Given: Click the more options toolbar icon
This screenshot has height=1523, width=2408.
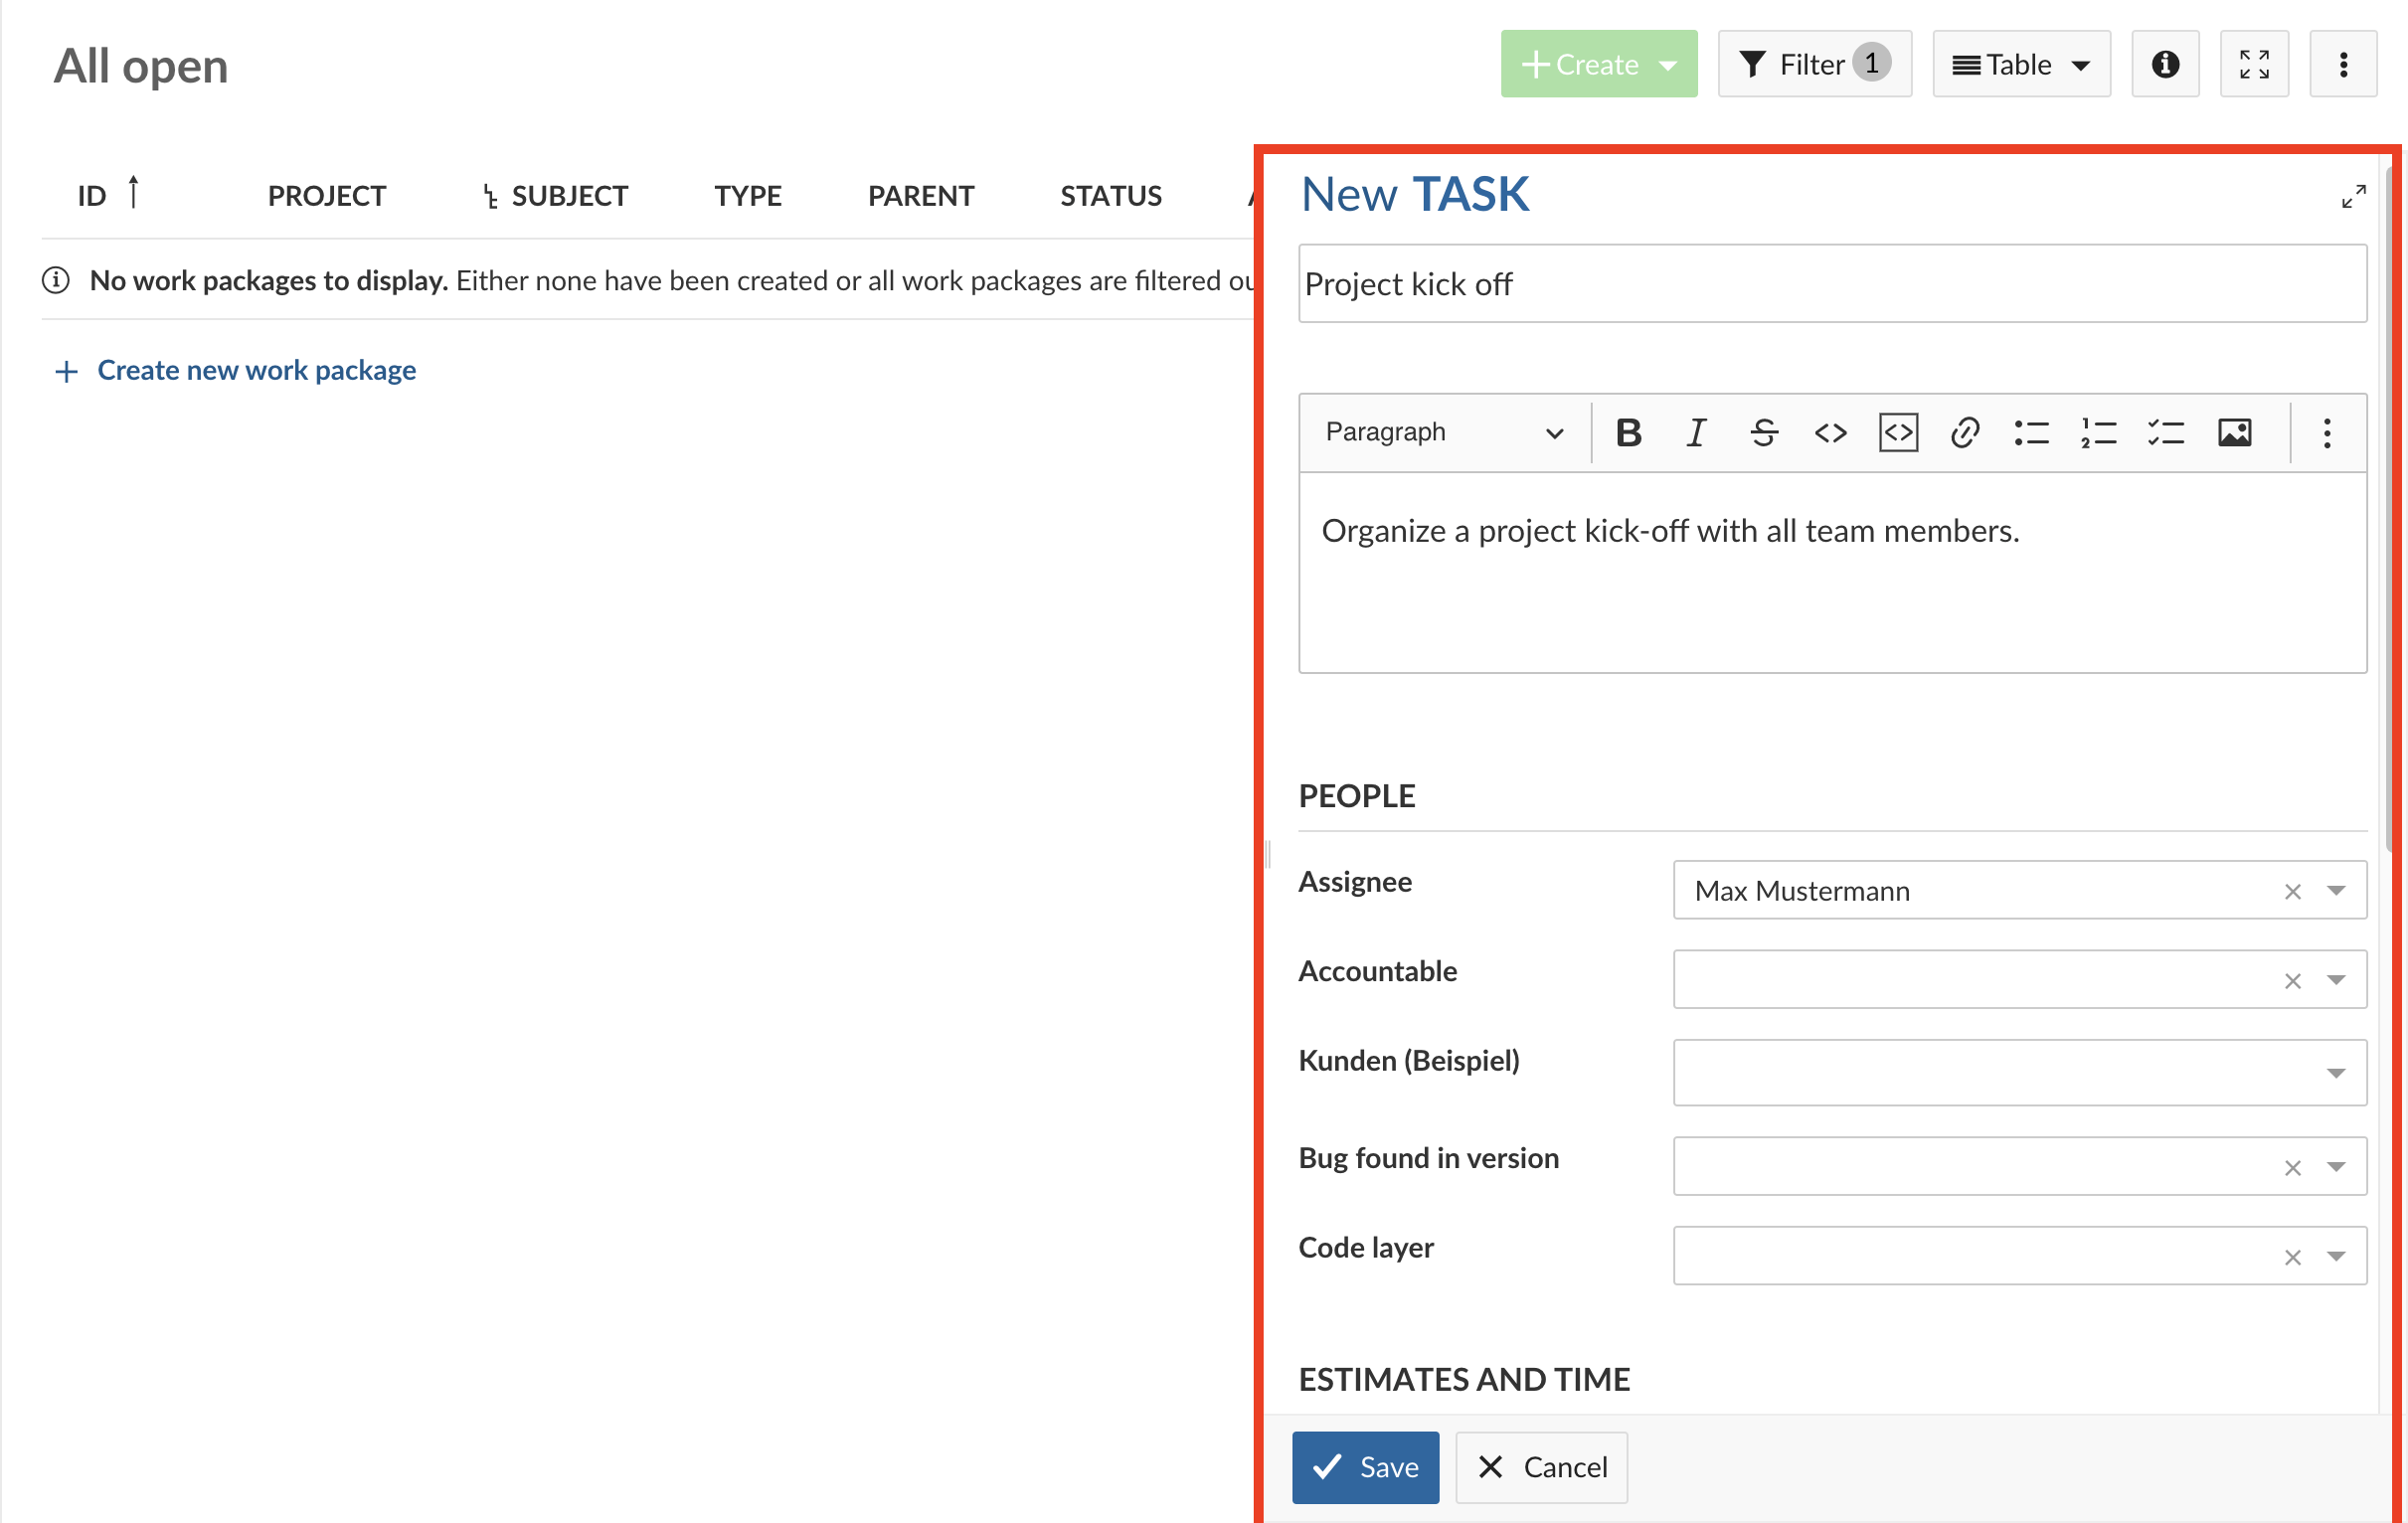Looking at the screenshot, I should point(2325,431).
